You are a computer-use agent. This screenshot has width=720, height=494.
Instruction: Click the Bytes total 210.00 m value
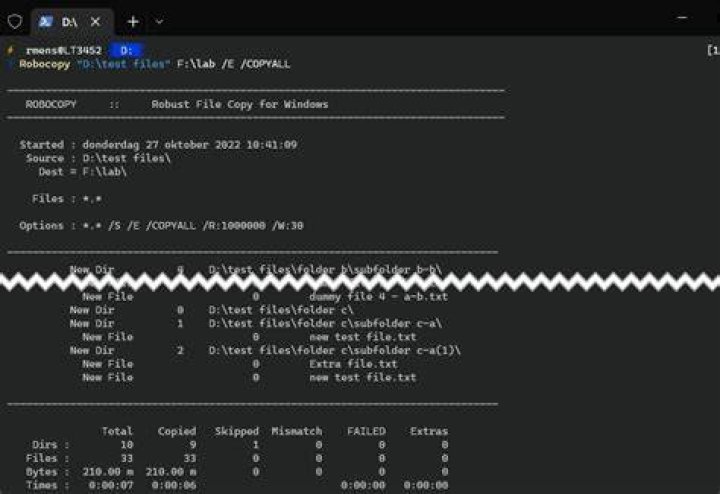[108, 472]
